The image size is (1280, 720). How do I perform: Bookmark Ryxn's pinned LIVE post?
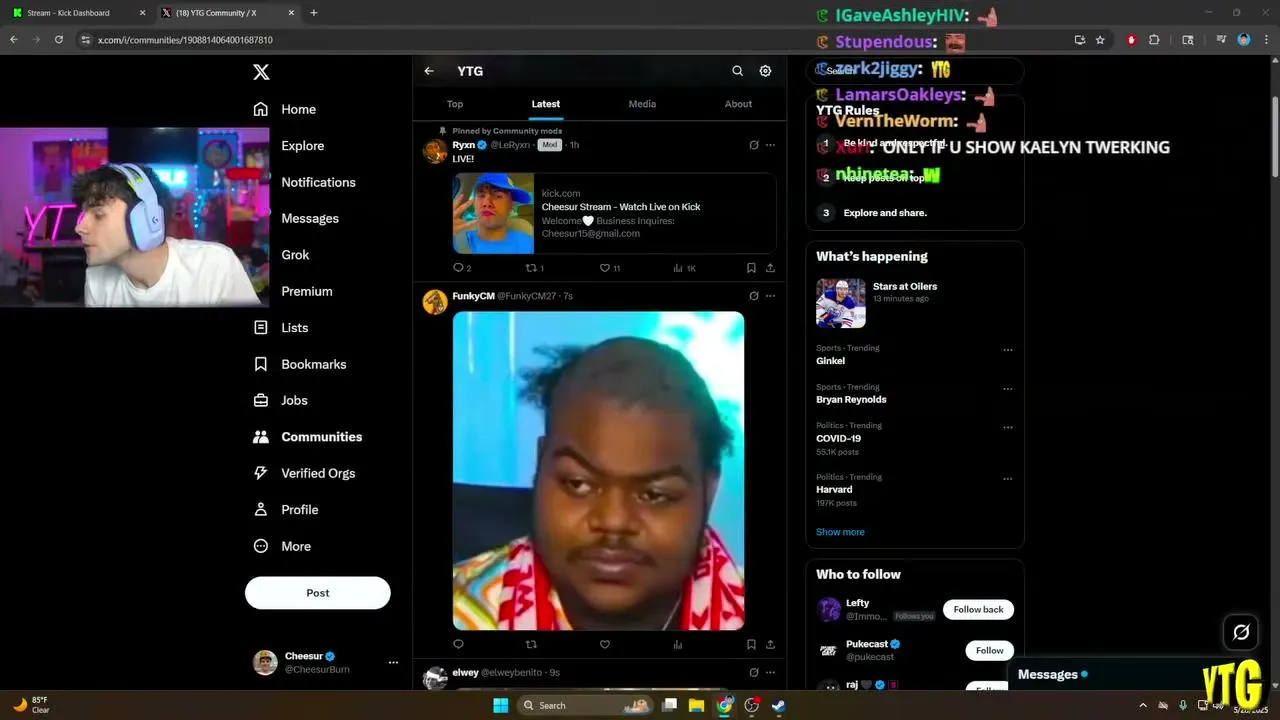(751, 268)
